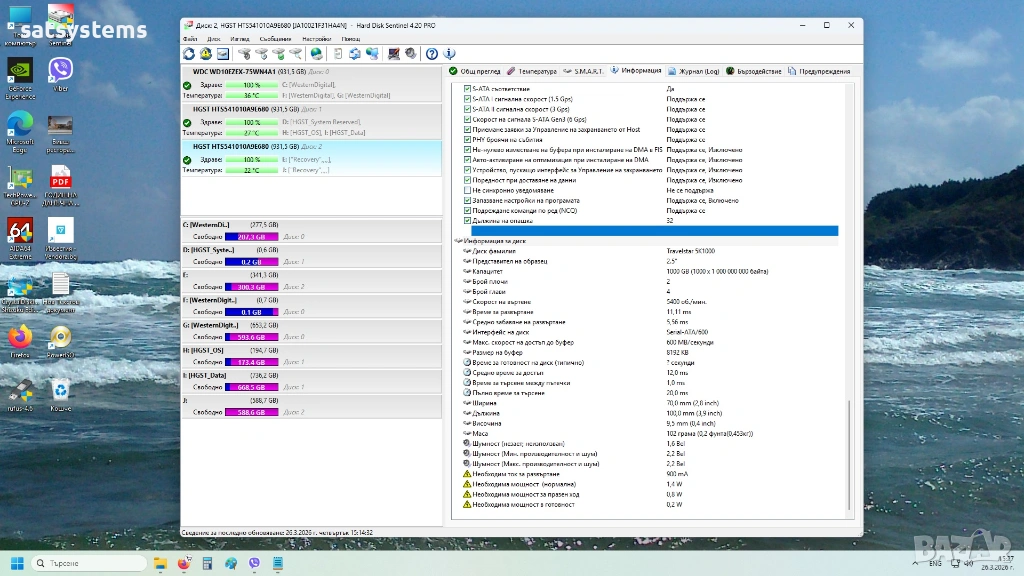Click the yellow warning triangle toolbar icon
The width and height of the screenshot is (1024, 576).
tap(206, 54)
